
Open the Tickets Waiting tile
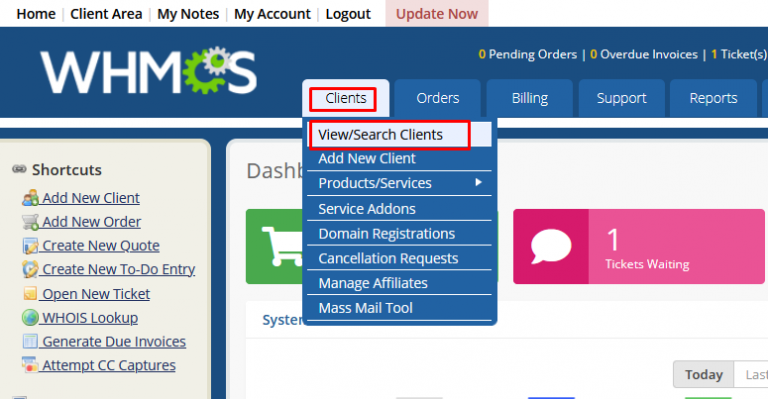click(639, 246)
